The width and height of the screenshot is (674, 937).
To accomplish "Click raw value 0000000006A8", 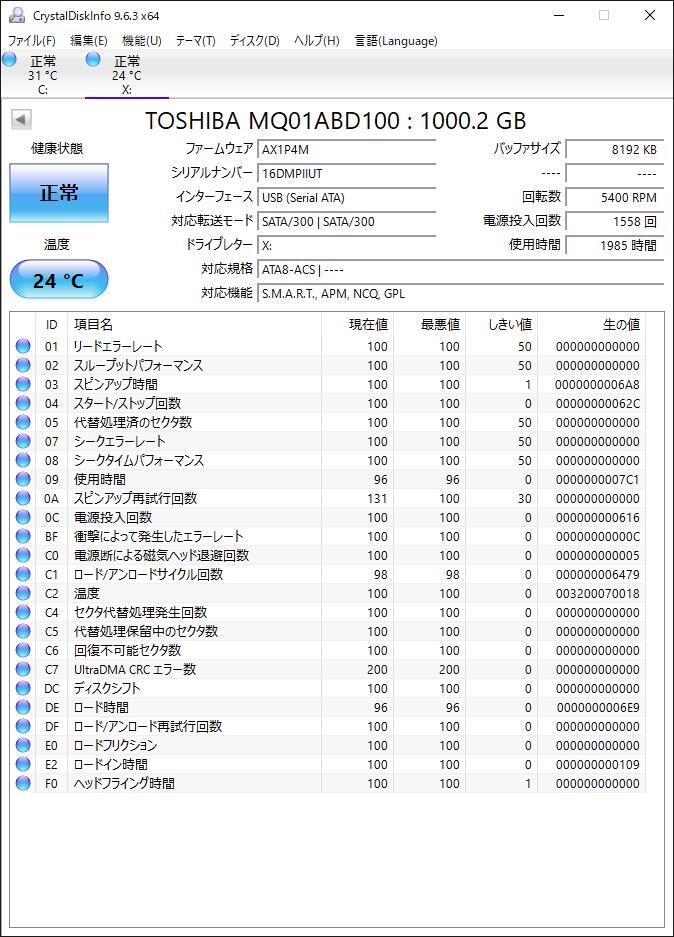I will pos(597,384).
